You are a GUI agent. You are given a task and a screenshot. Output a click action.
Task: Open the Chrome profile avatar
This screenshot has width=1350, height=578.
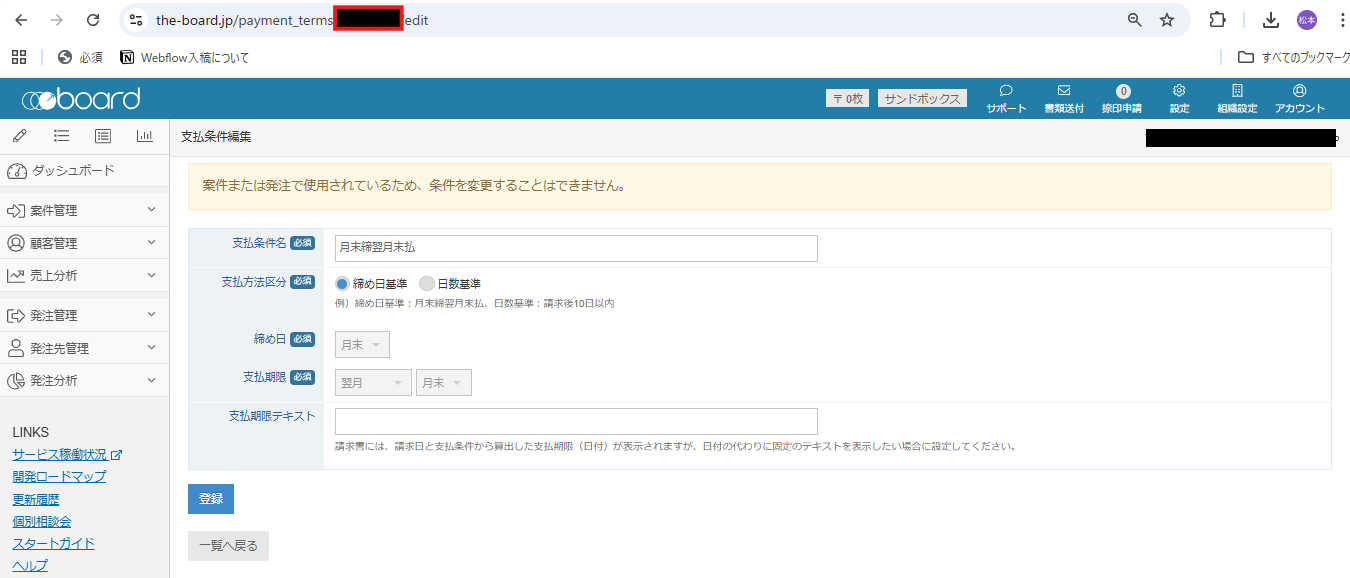[1307, 20]
